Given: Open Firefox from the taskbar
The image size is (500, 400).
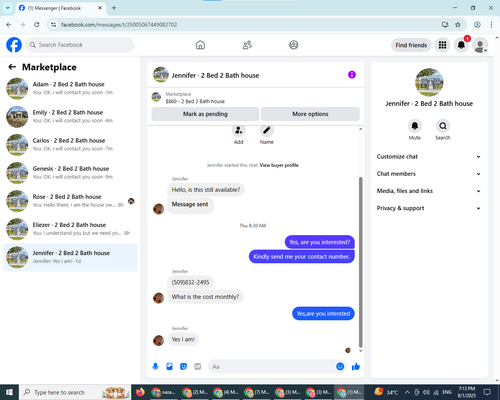Looking at the screenshot, I should pos(140,392).
